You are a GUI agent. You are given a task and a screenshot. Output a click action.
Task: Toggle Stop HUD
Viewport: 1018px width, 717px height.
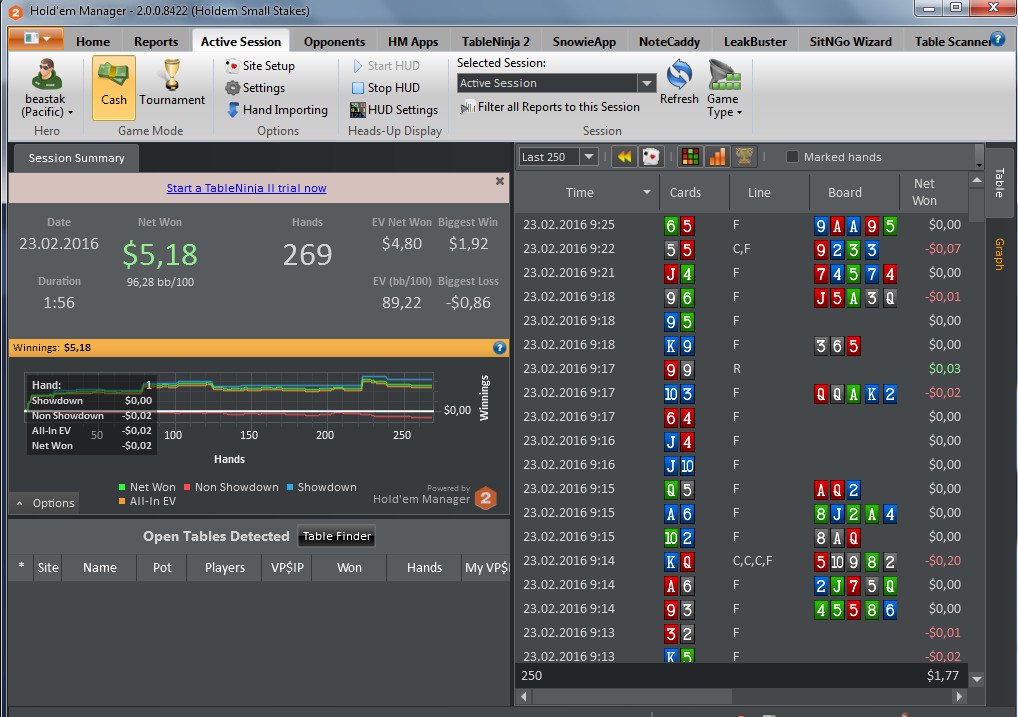click(x=386, y=88)
